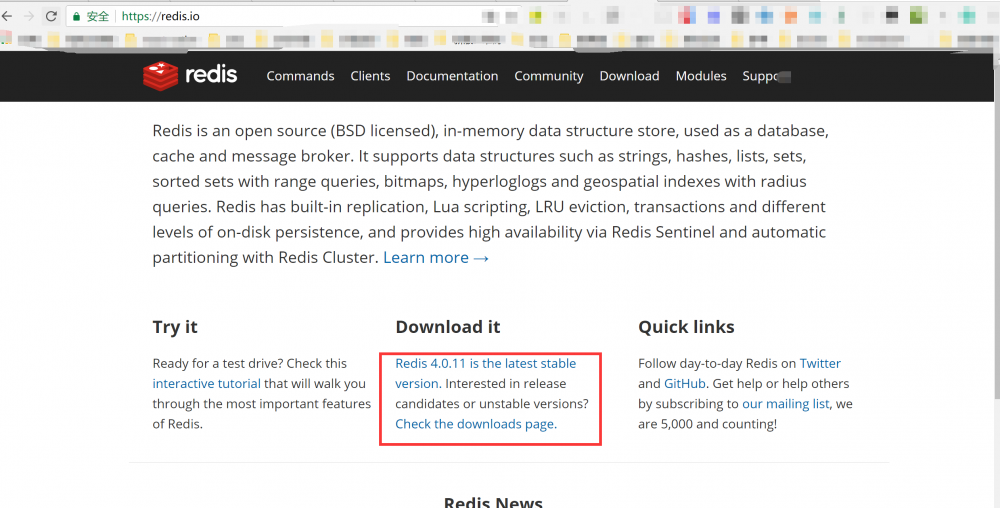
Task: Open the Twitter link
Action: pyautogui.click(x=820, y=363)
